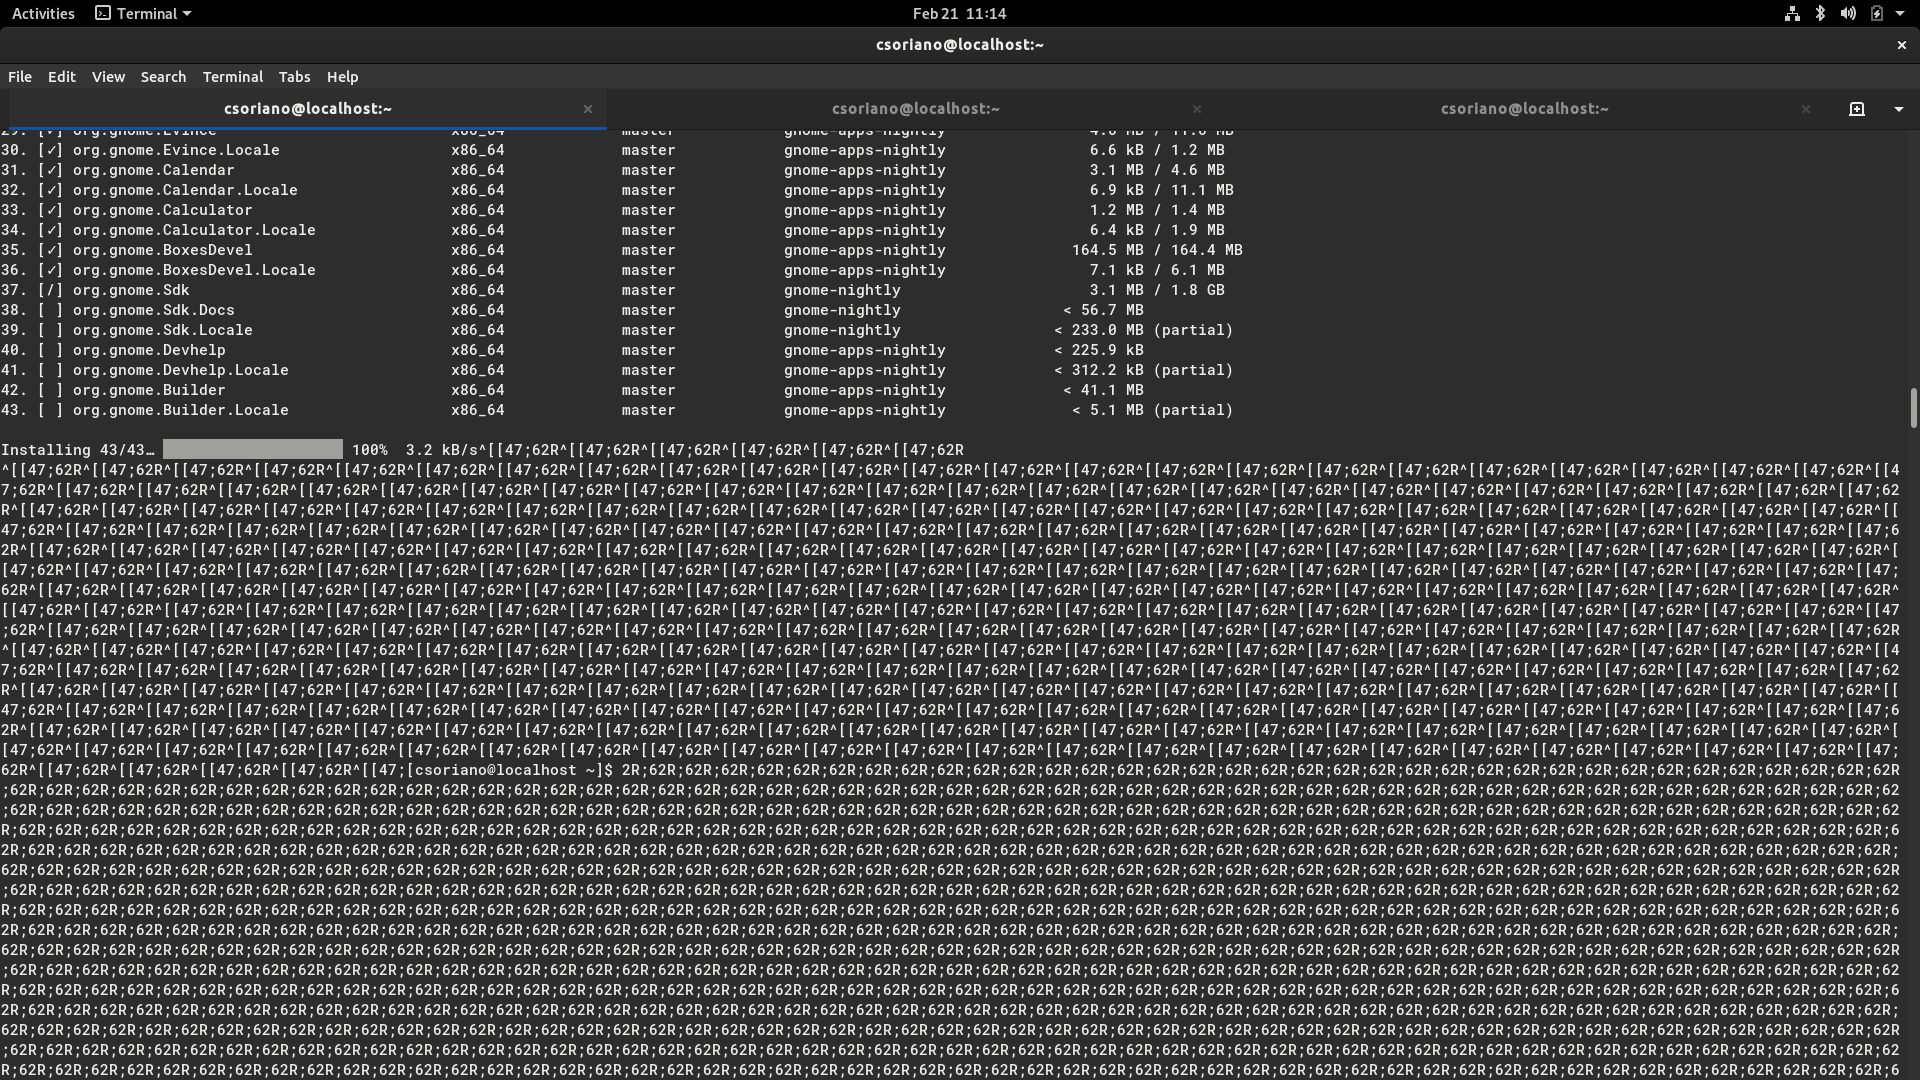Screen dimensions: 1920x1080
Task: Open the clock and calendar popup
Action: pyautogui.click(x=959, y=13)
